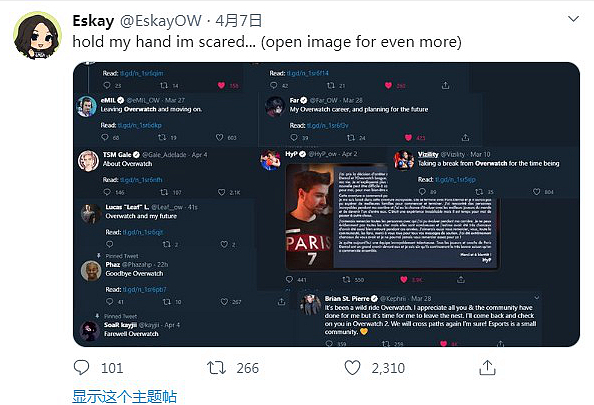Click the share icon under the Phaz tweet

click(281, 302)
